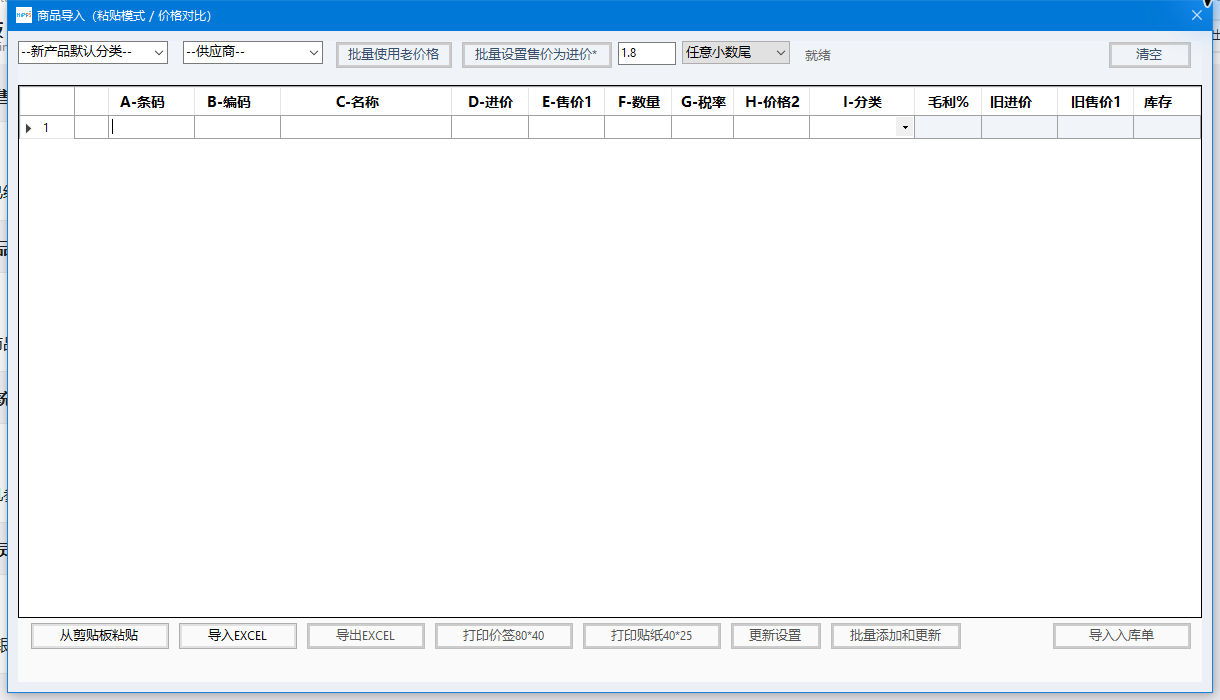Image resolution: width=1220 pixels, height=700 pixels.
Task: Click the B-编码 column header
Action: coord(237,102)
